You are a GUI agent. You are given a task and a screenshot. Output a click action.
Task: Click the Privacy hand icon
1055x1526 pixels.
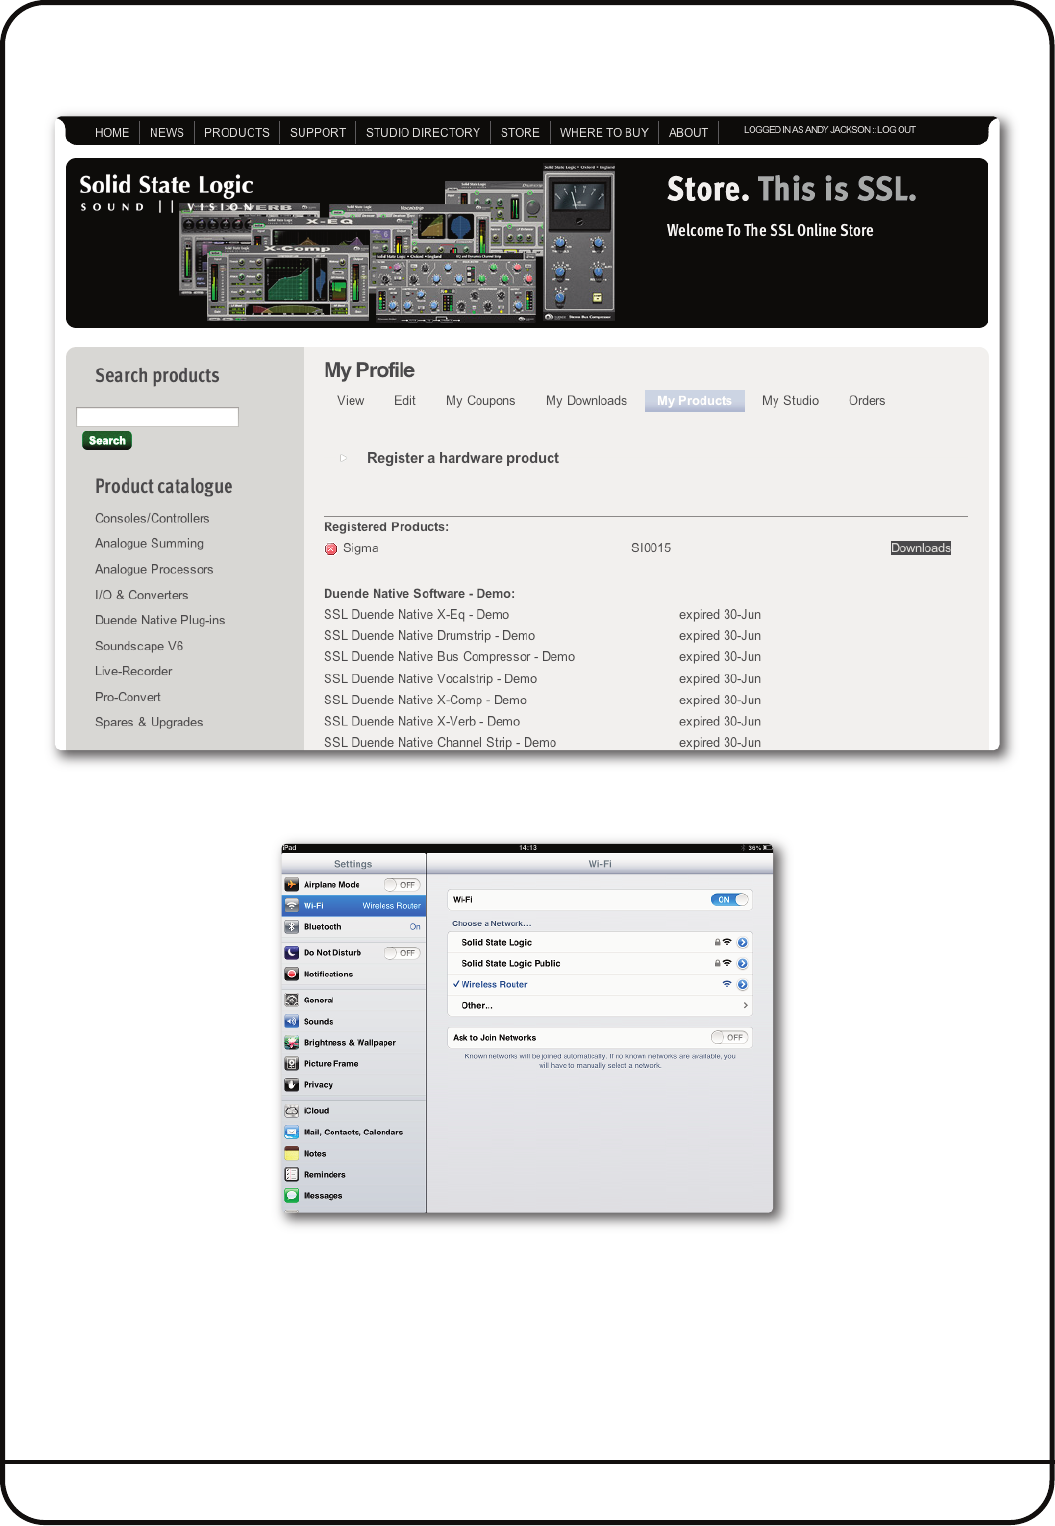point(292,1085)
